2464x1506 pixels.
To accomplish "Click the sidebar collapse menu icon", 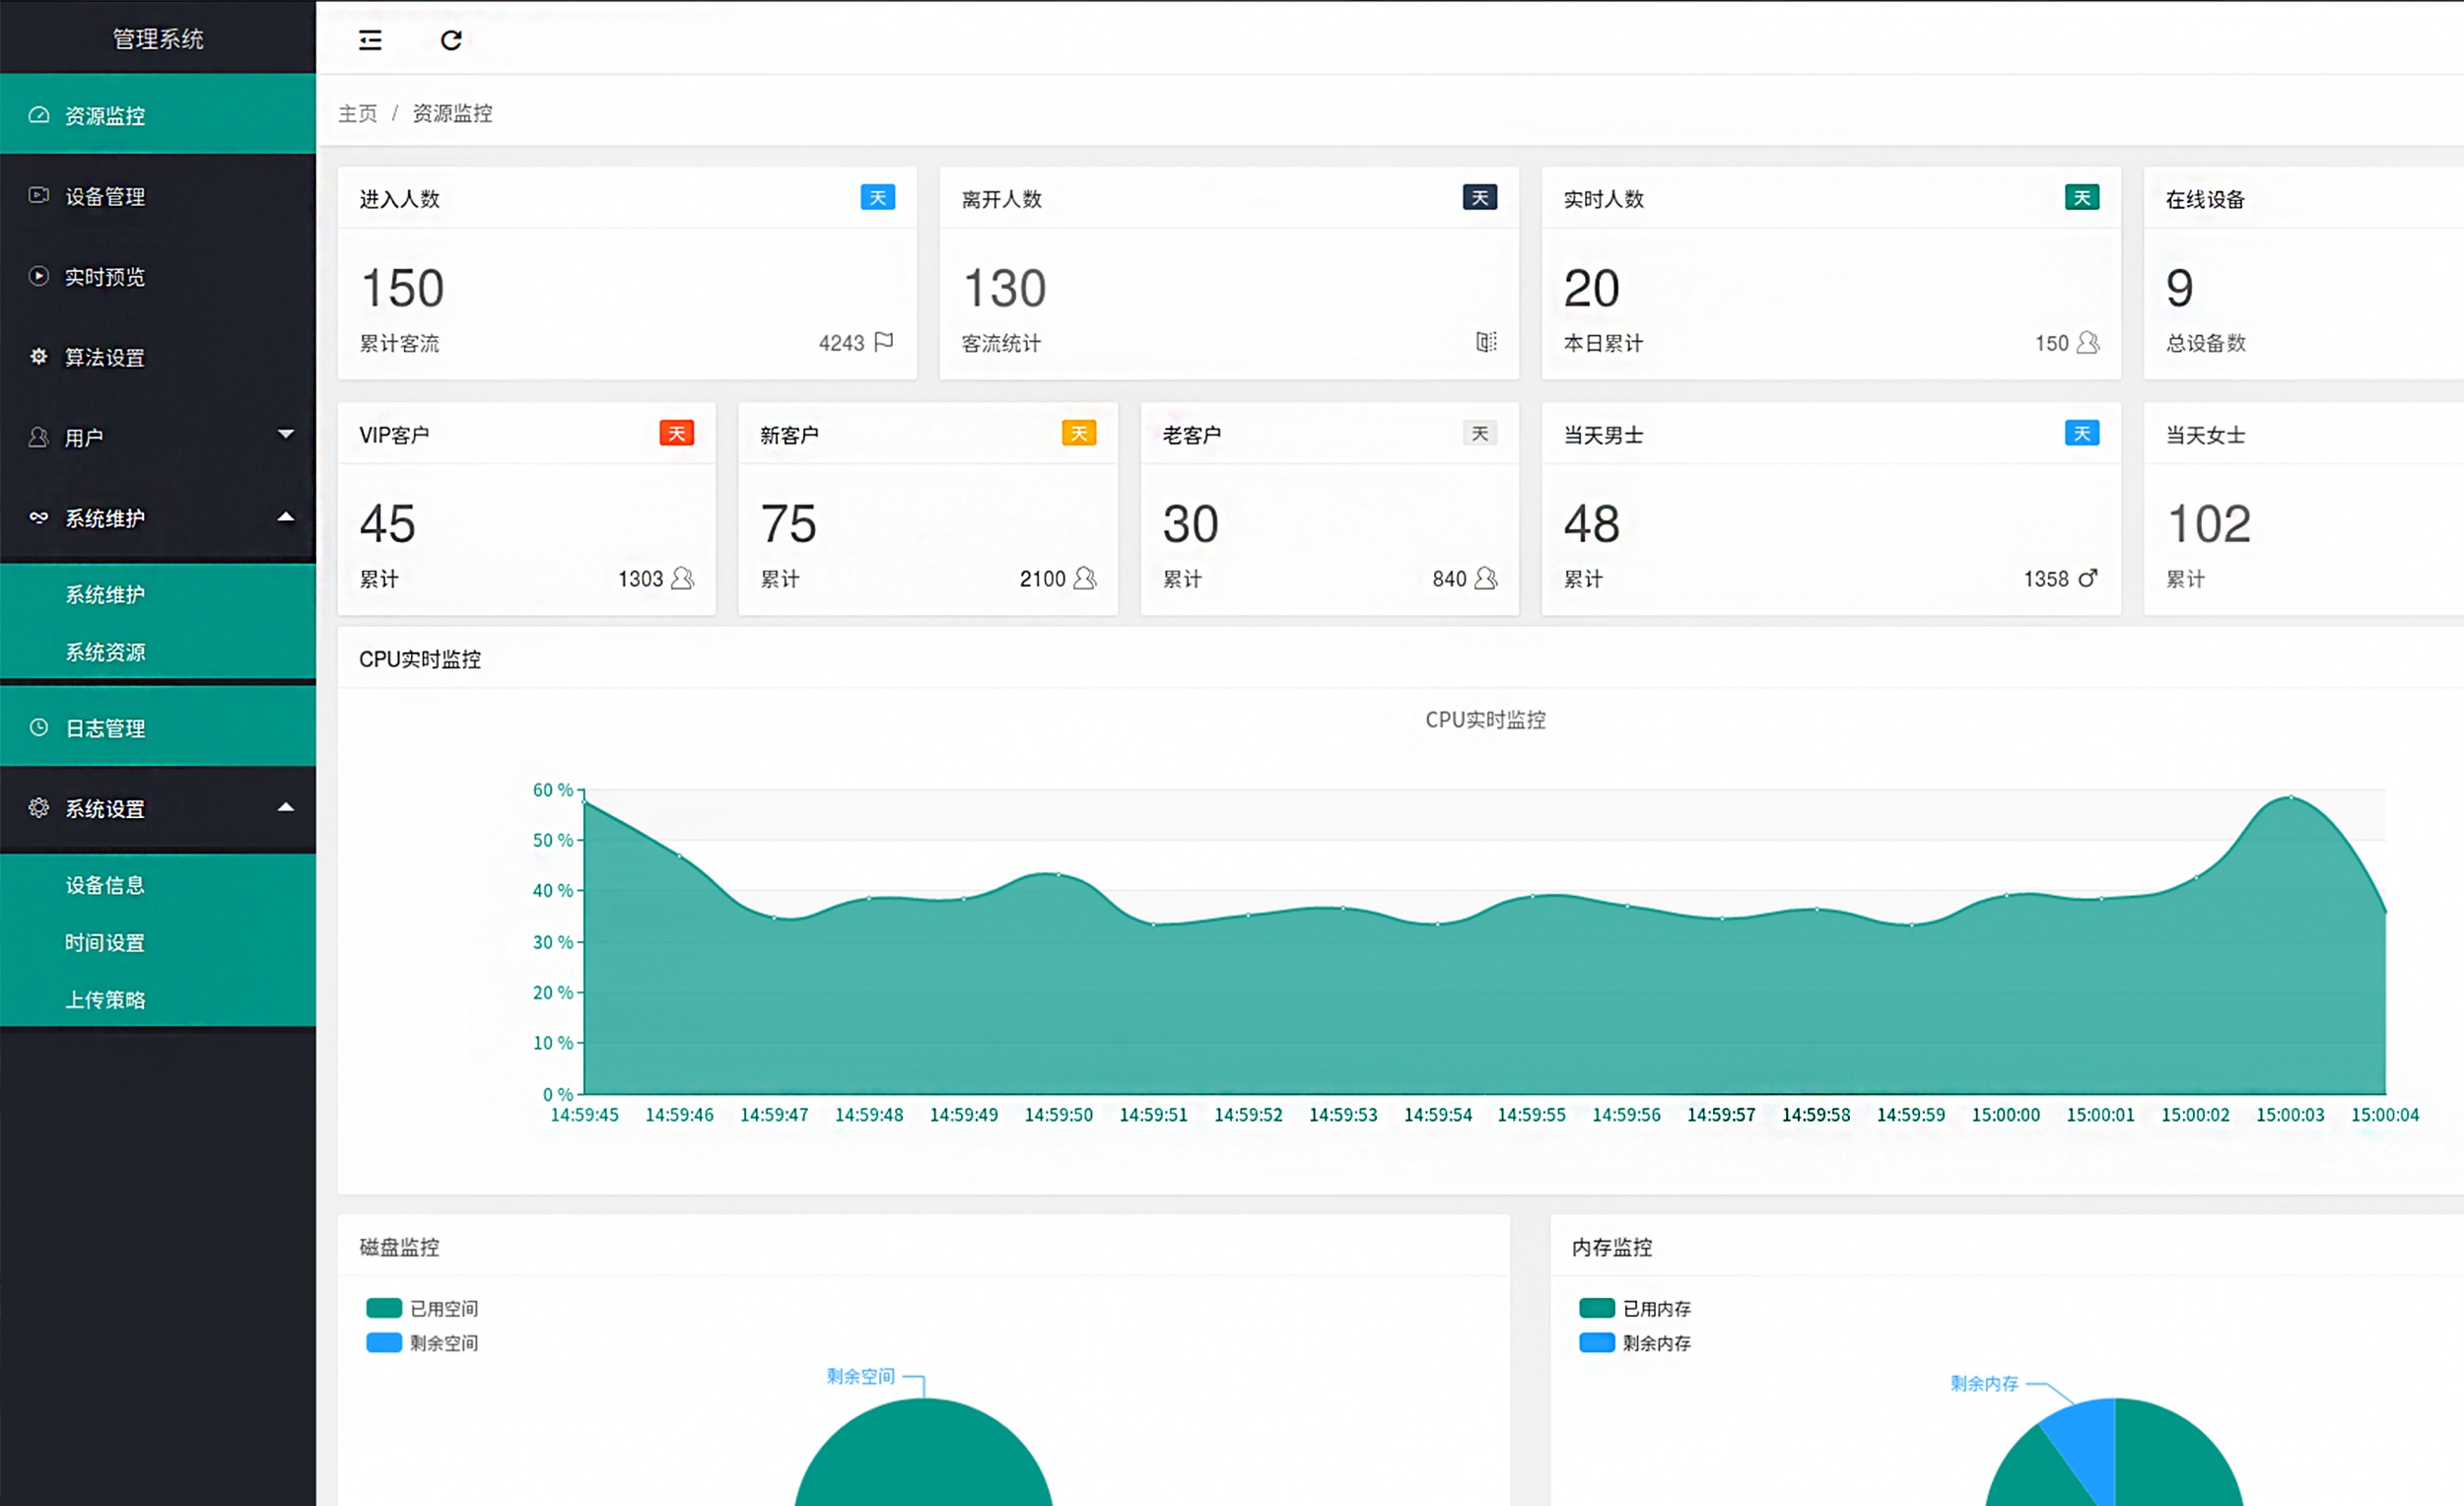I will click(x=370, y=40).
